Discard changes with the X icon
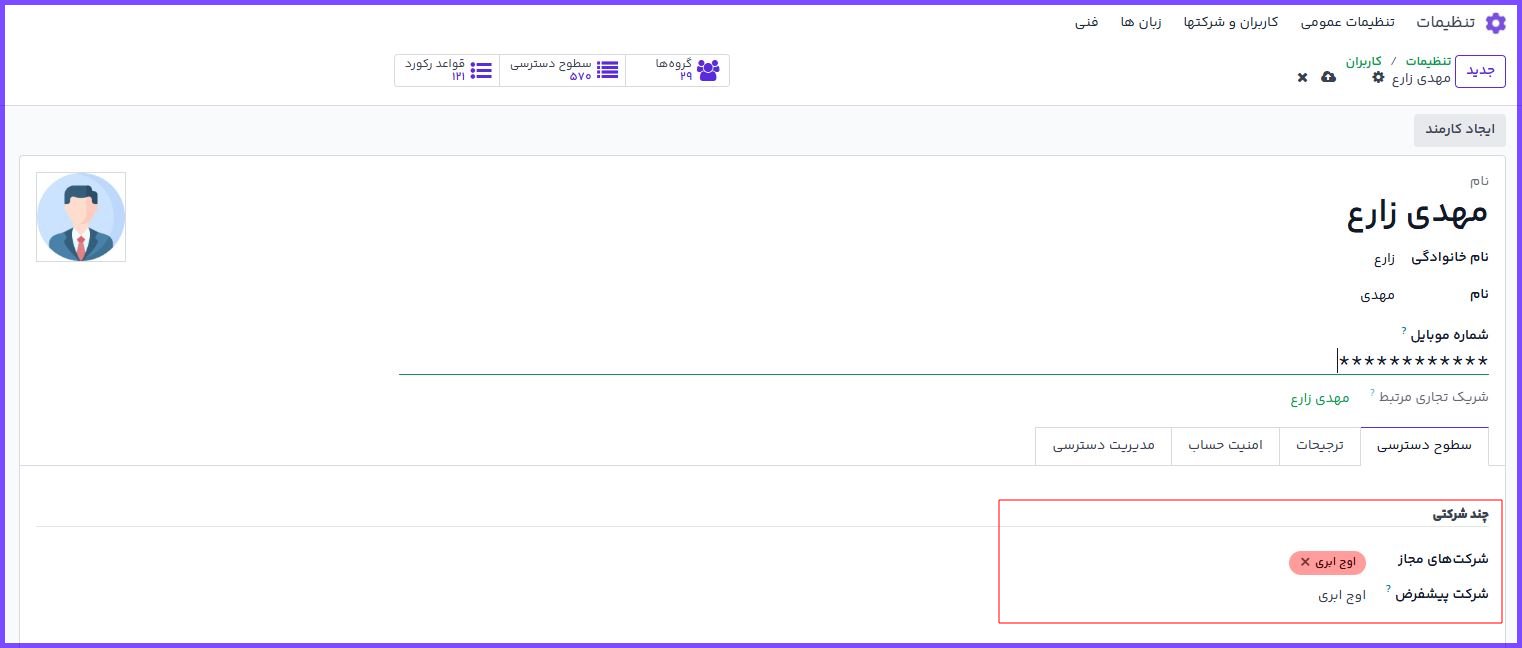The width and height of the screenshot is (1522, 648). 1302,77
